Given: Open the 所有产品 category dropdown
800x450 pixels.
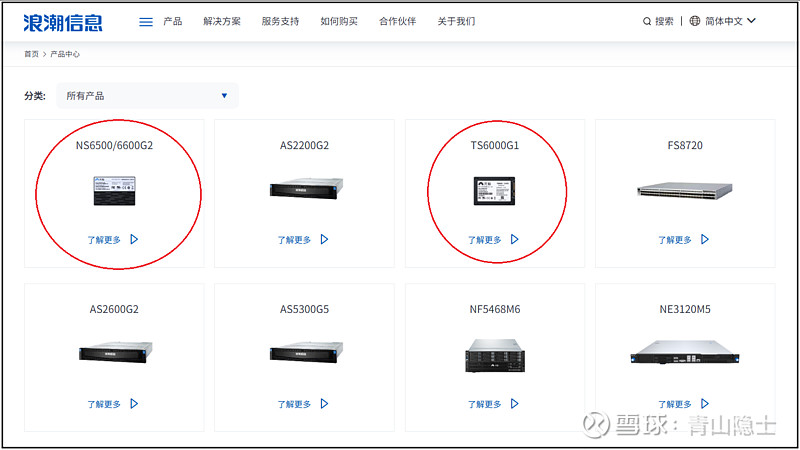Looking at the screenshot, I should coord(147,95).
